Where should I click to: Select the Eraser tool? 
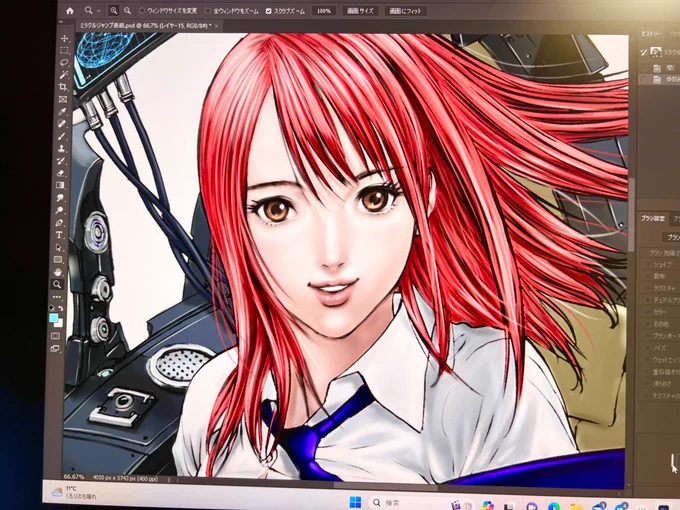(61, 173)
